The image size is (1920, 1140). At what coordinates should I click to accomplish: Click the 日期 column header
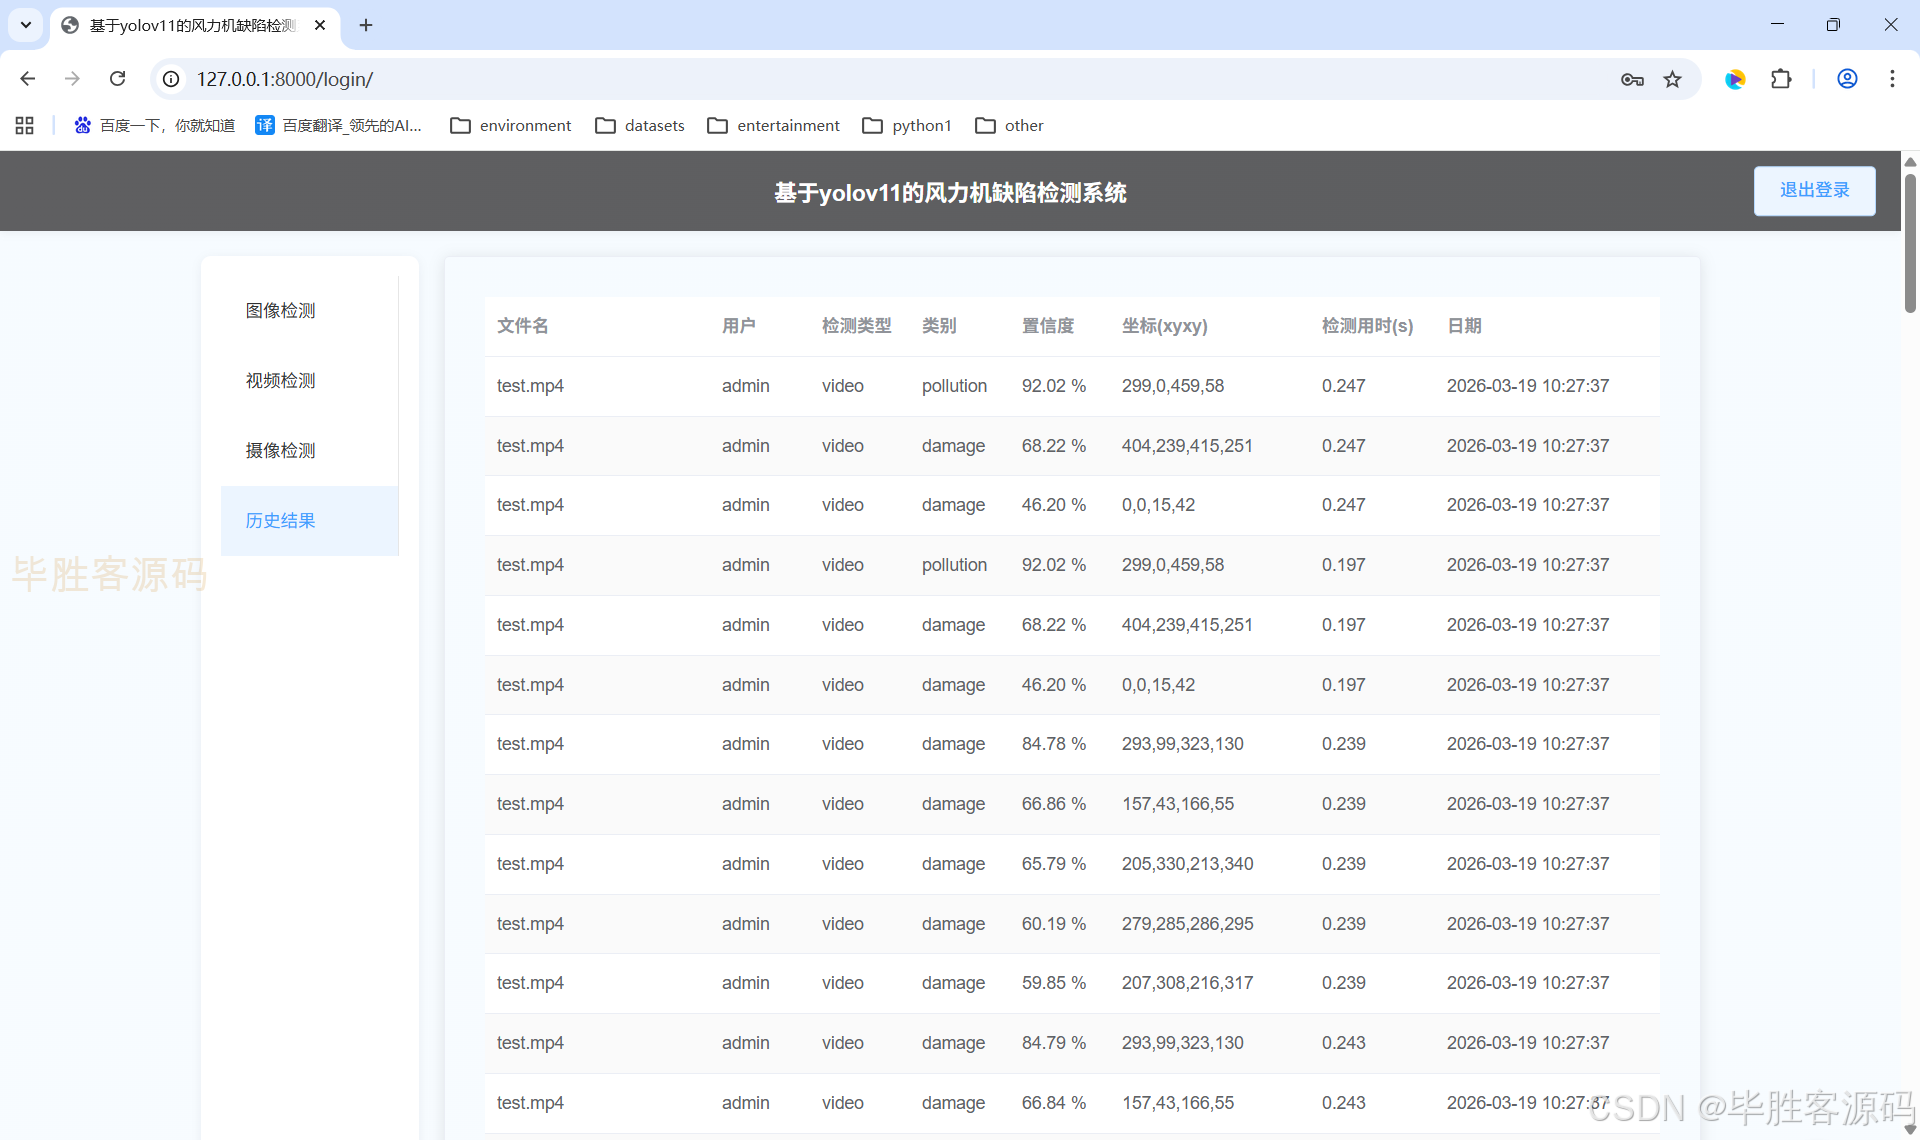point(1465,326)
